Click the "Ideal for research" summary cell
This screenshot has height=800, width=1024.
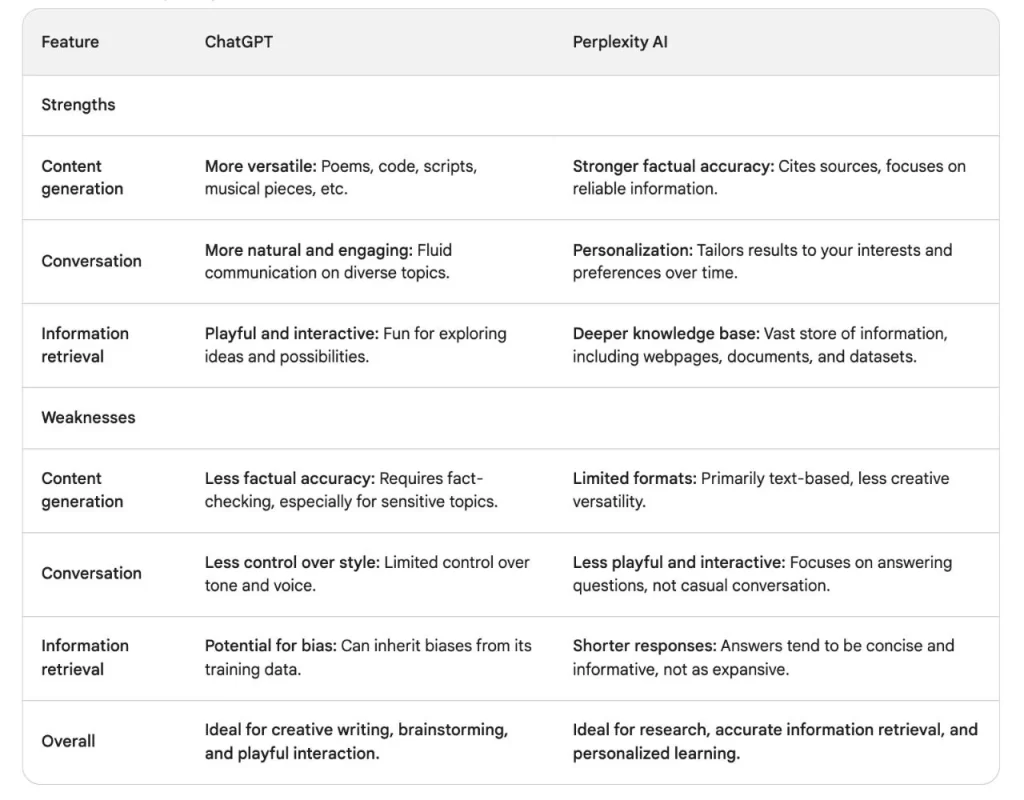click(774, 741)
